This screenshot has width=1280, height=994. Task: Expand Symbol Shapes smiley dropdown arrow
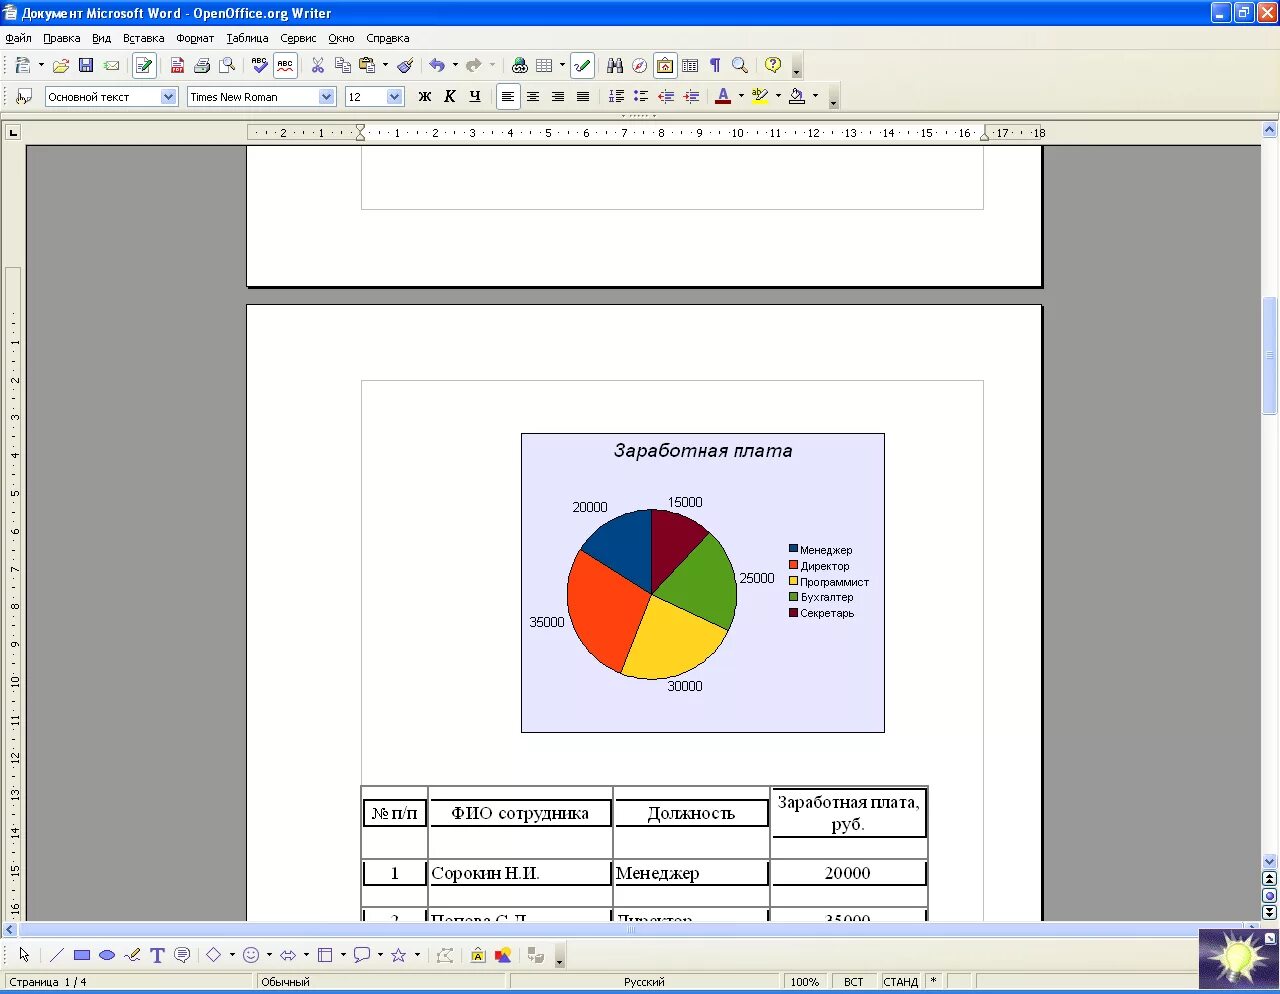click(269, 955)
